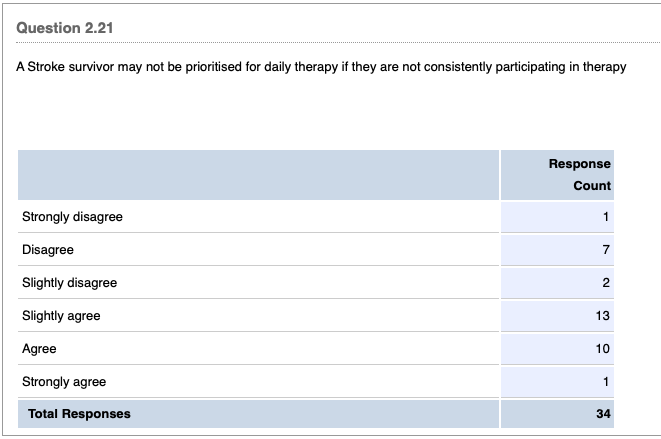
Task: Select the Strongly disagree row label
Action: click(x=73, y=217)
